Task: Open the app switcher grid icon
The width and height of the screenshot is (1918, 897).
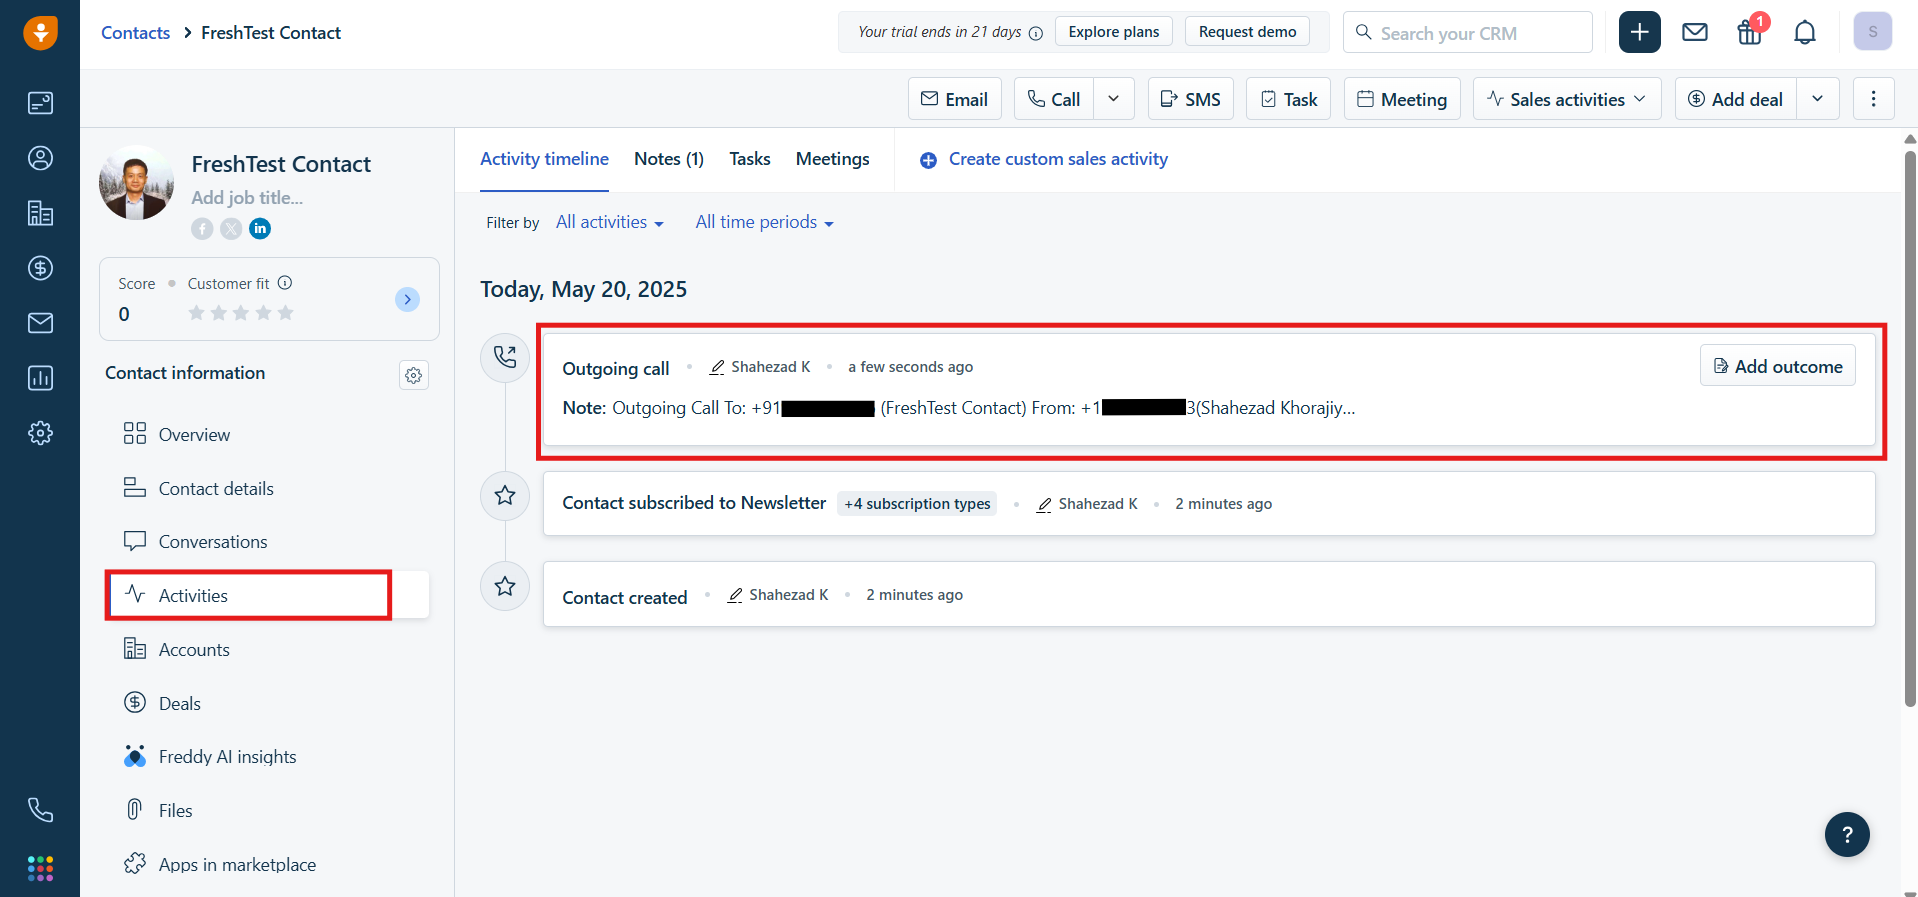Action: click(x=40, y=868)
